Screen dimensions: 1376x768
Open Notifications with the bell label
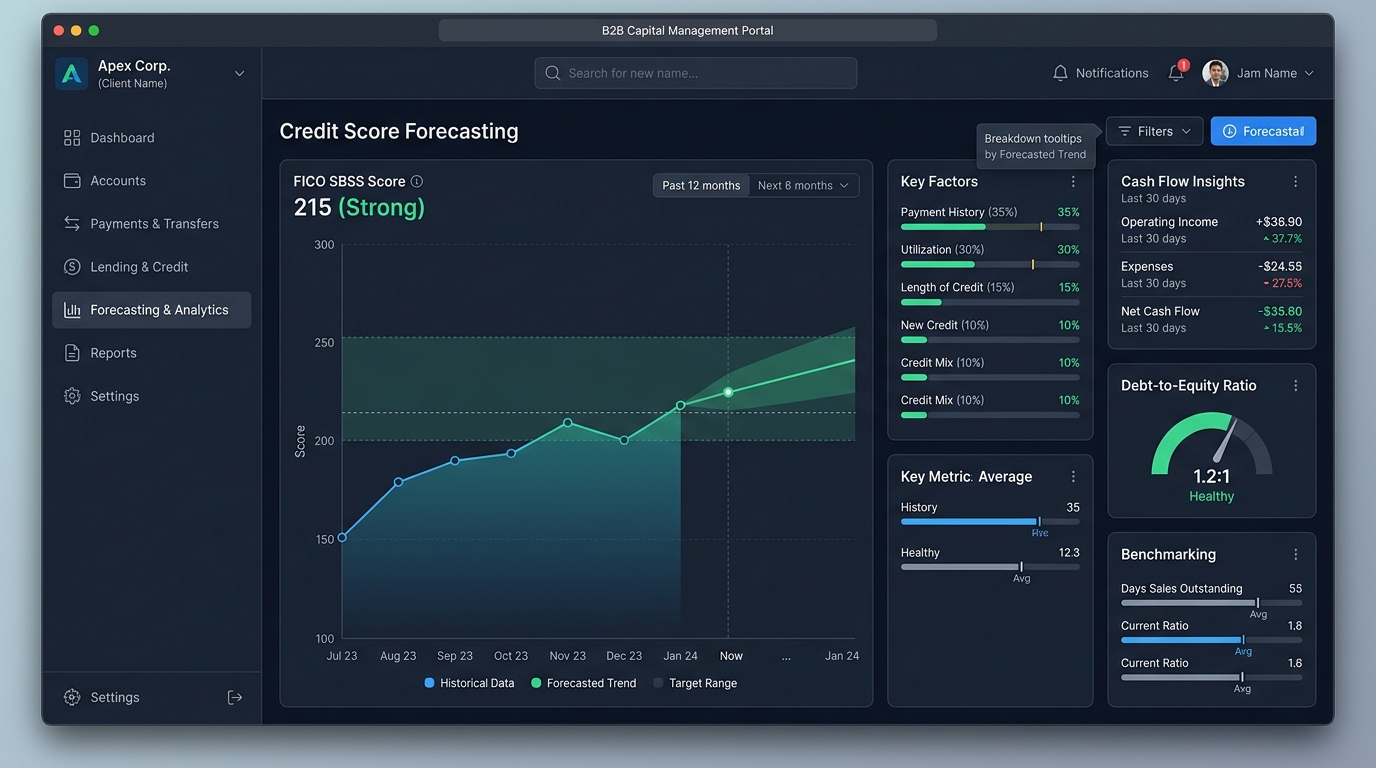point(1100,73)
